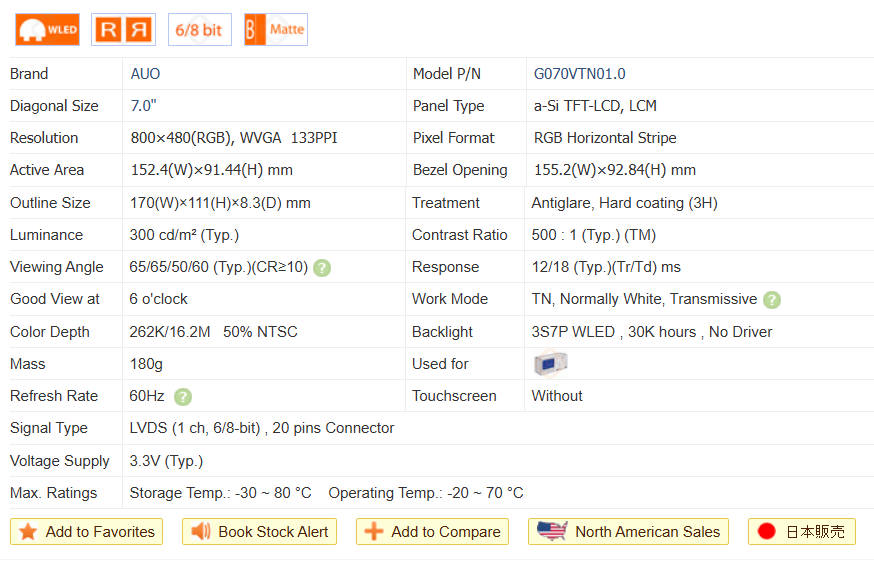Open North American Sales link
Image resolution: width=874 pixels, height=571 pixels.
628,532
